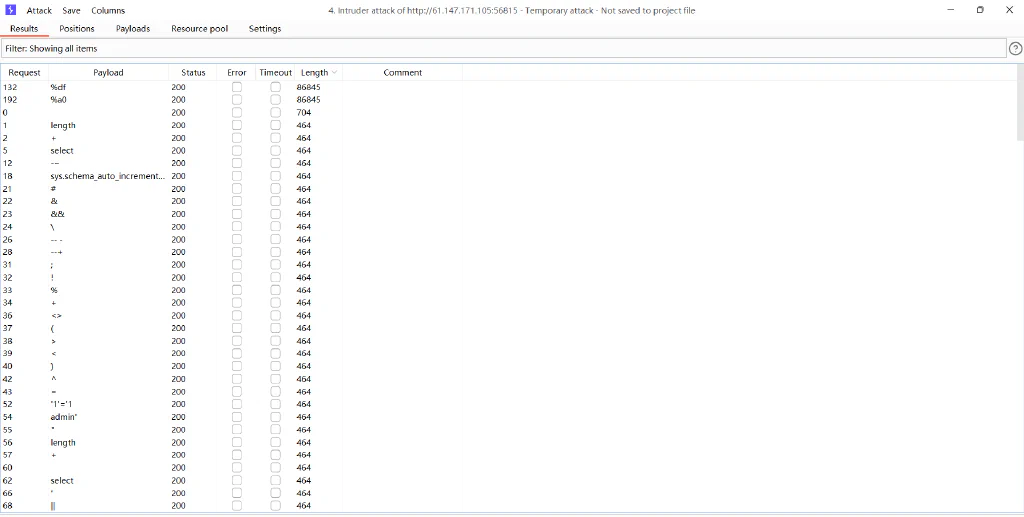This screenshot has width=1024, height=517.
Task: Click the Length column sort arrow
Action: pyautogui.click(x=334, y=72)
